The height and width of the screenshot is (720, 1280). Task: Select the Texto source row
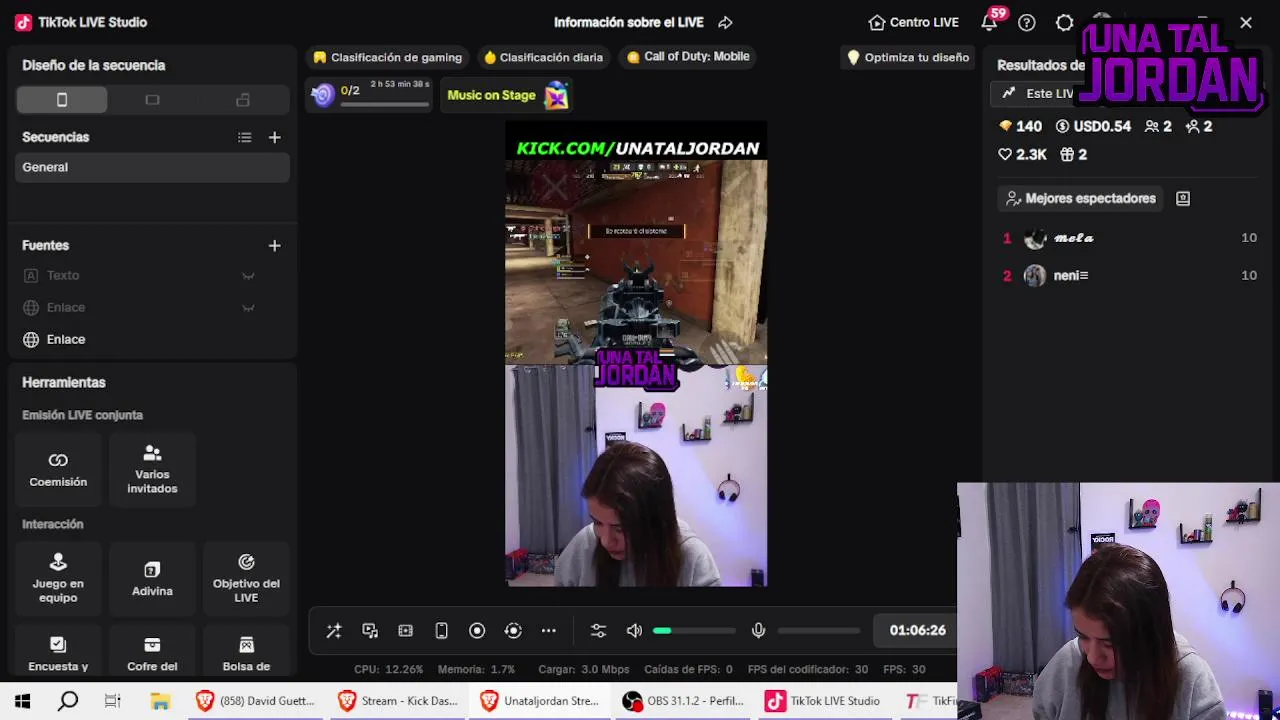(153, 275)
